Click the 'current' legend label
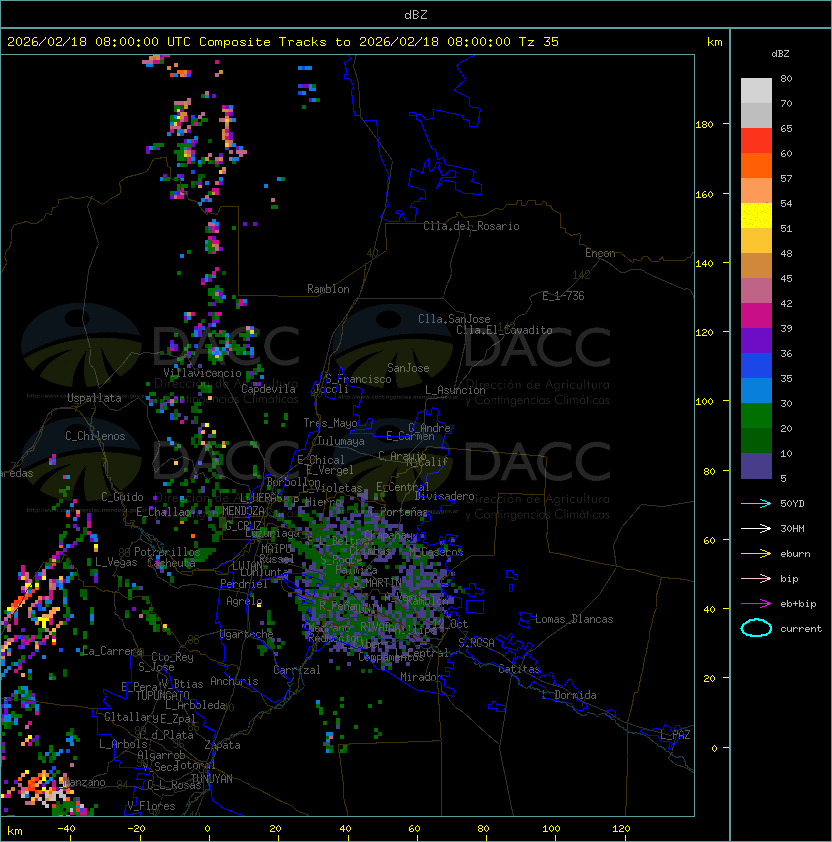 (801, 629)
